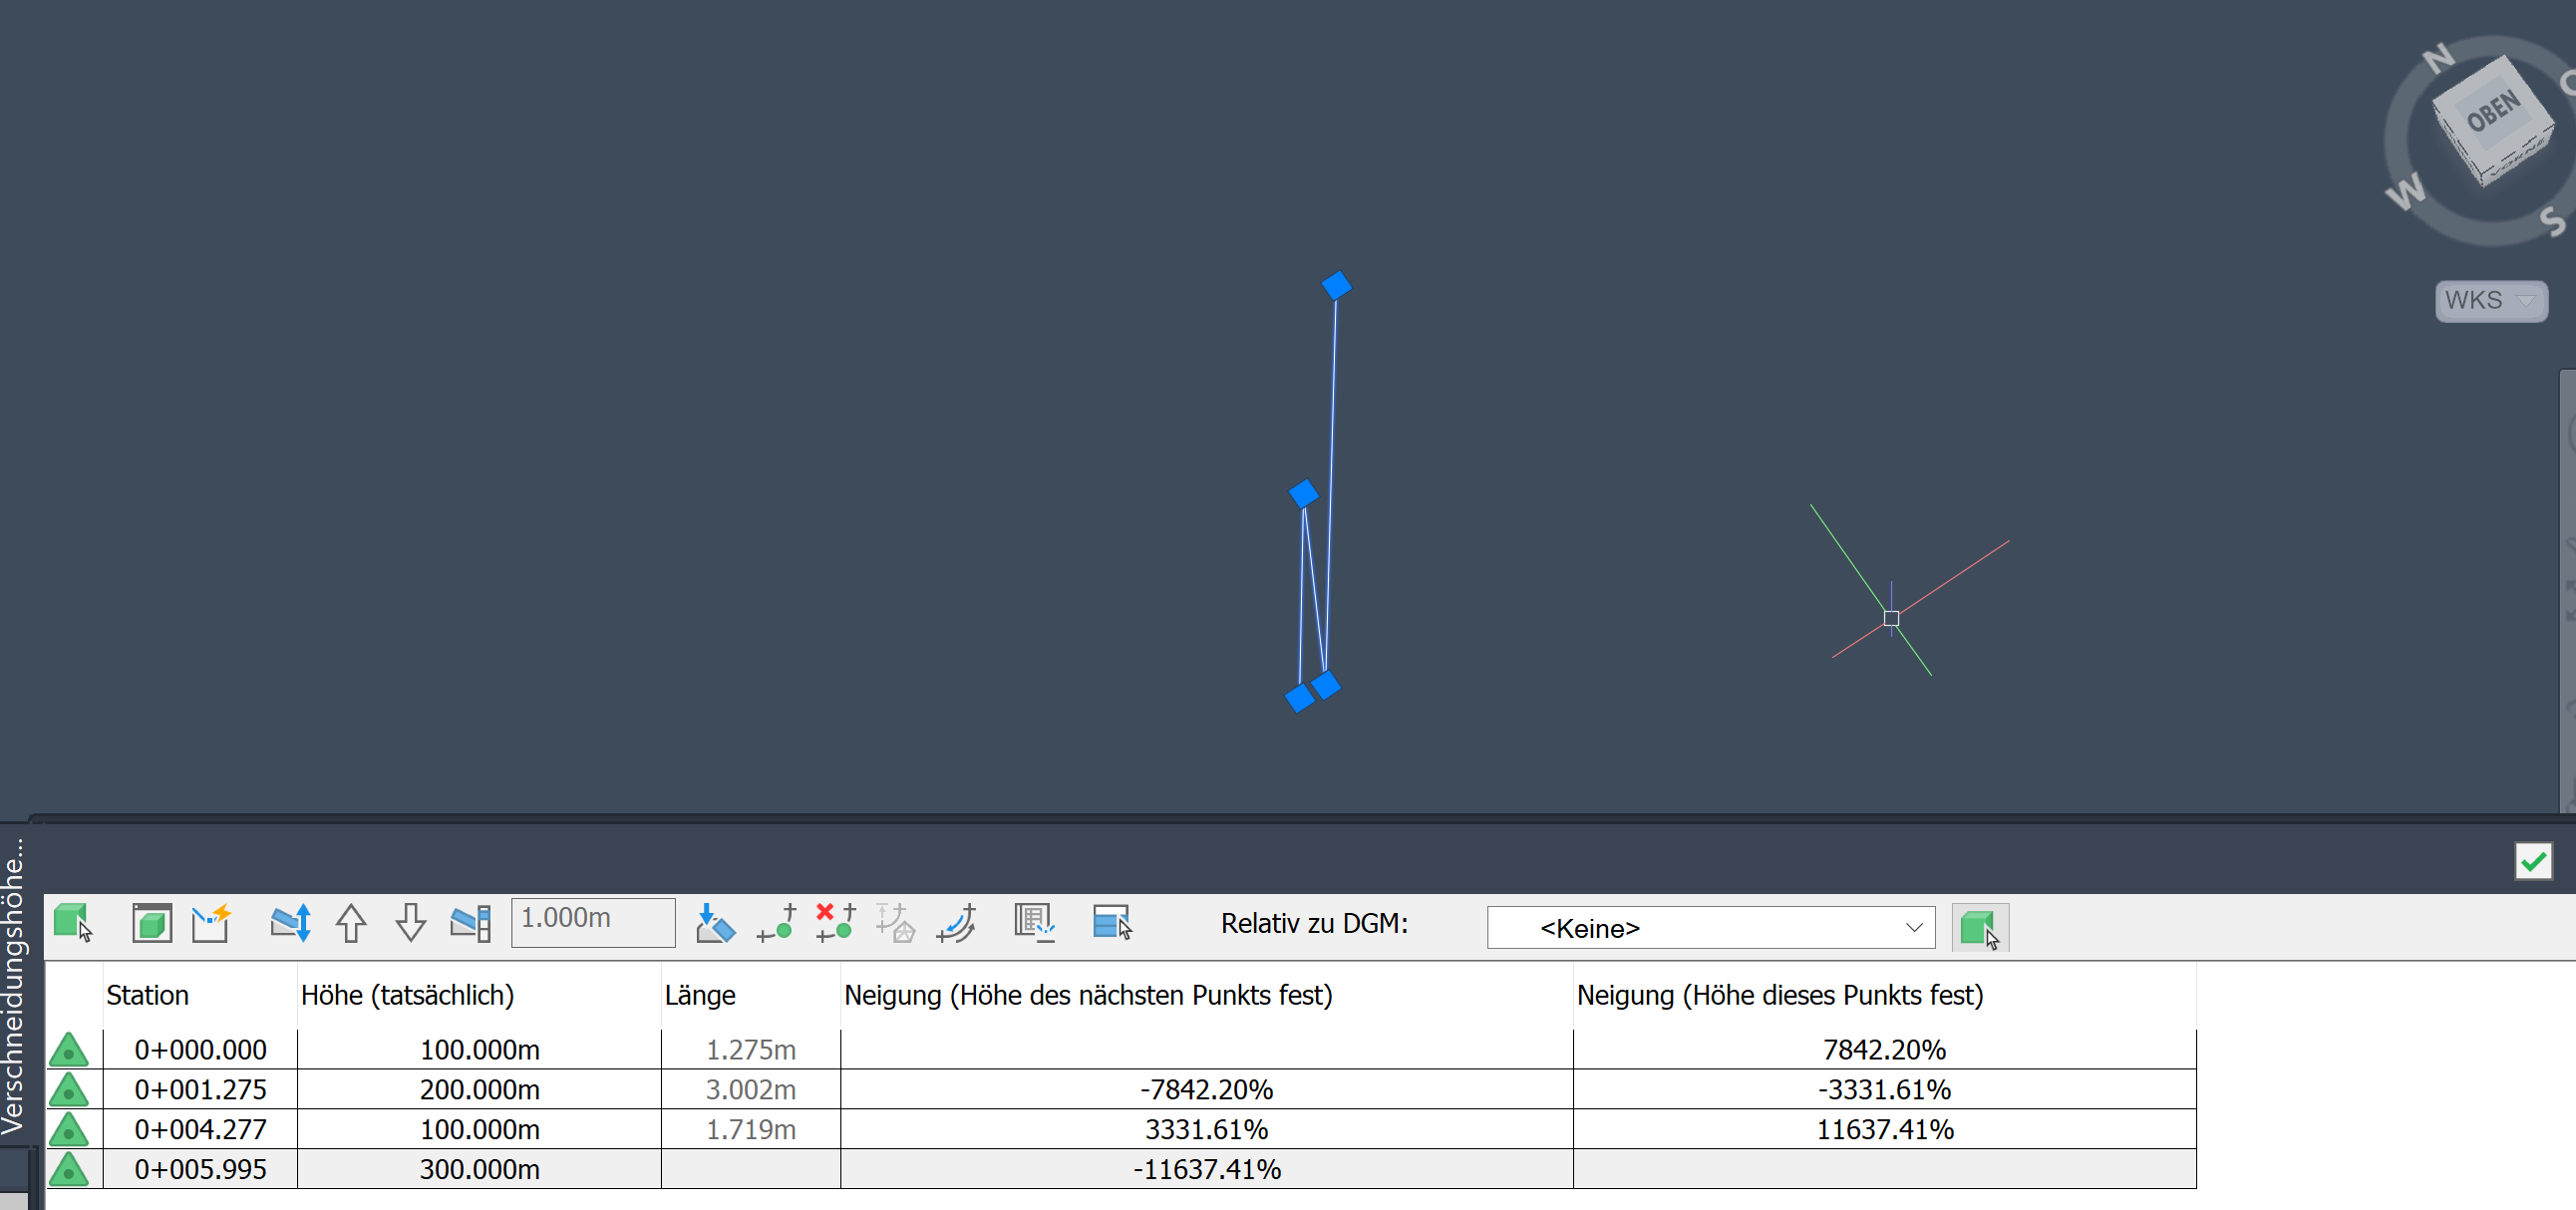The image size is (2576, 1210).
Task: Click inside the 1.000m increment input field
Action: 592,921
